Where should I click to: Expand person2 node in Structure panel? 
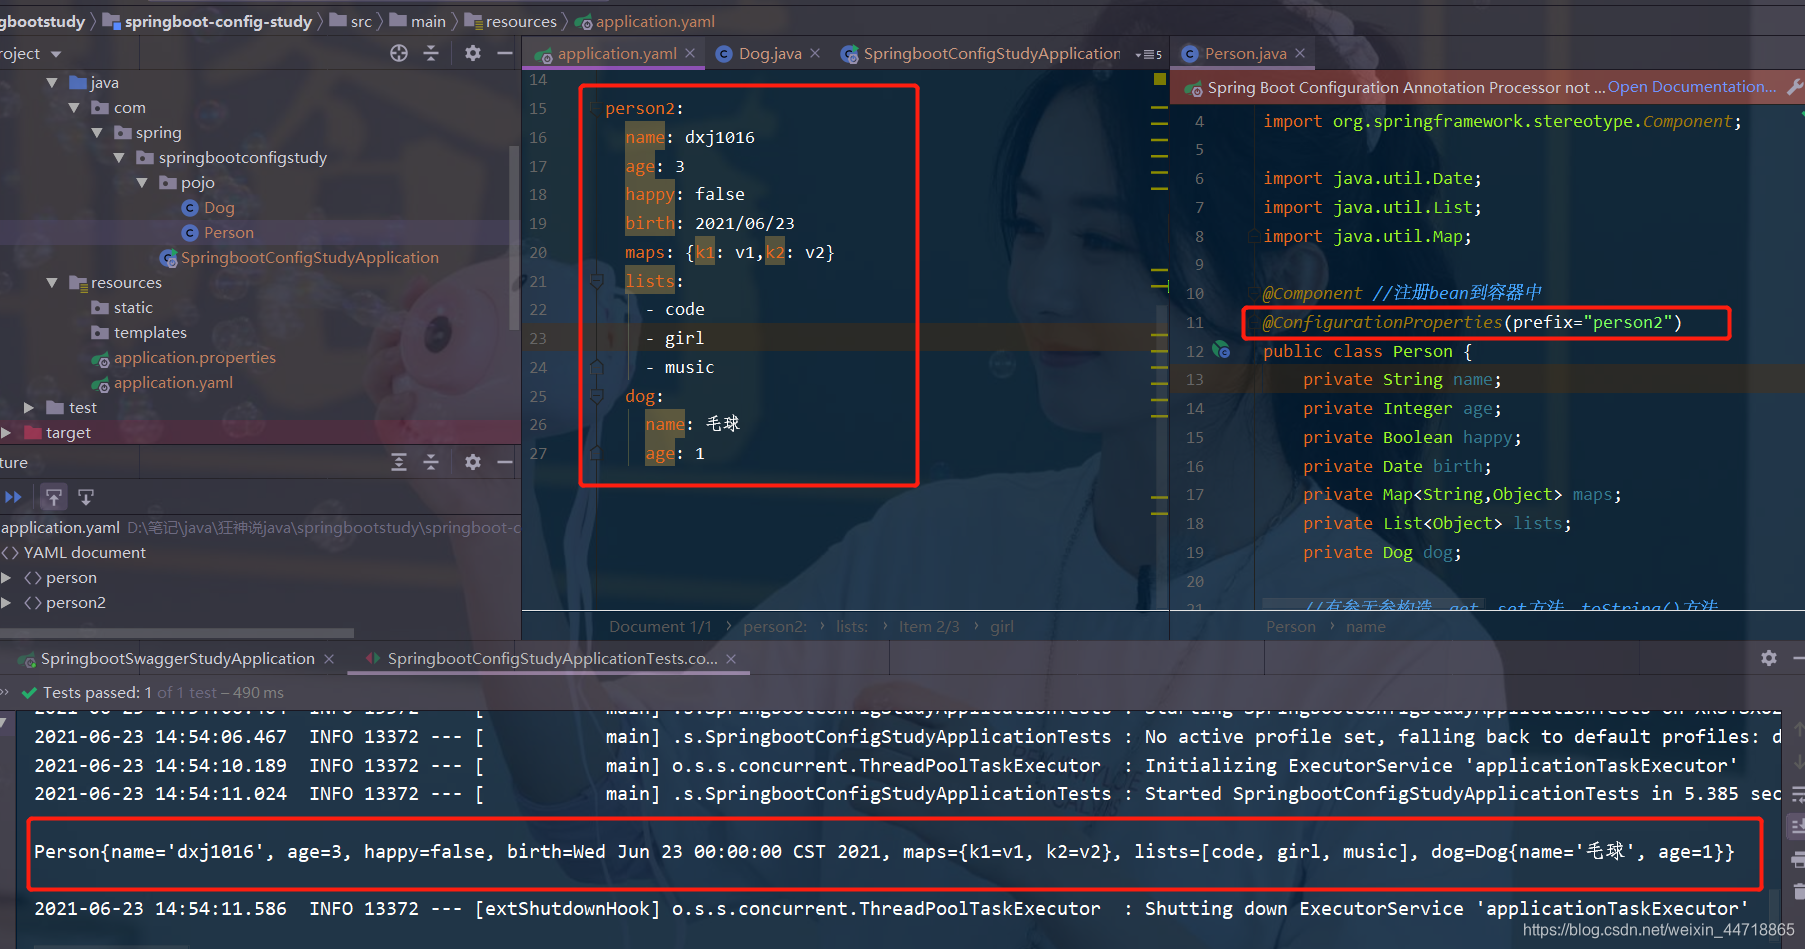(x=6, y=603)
